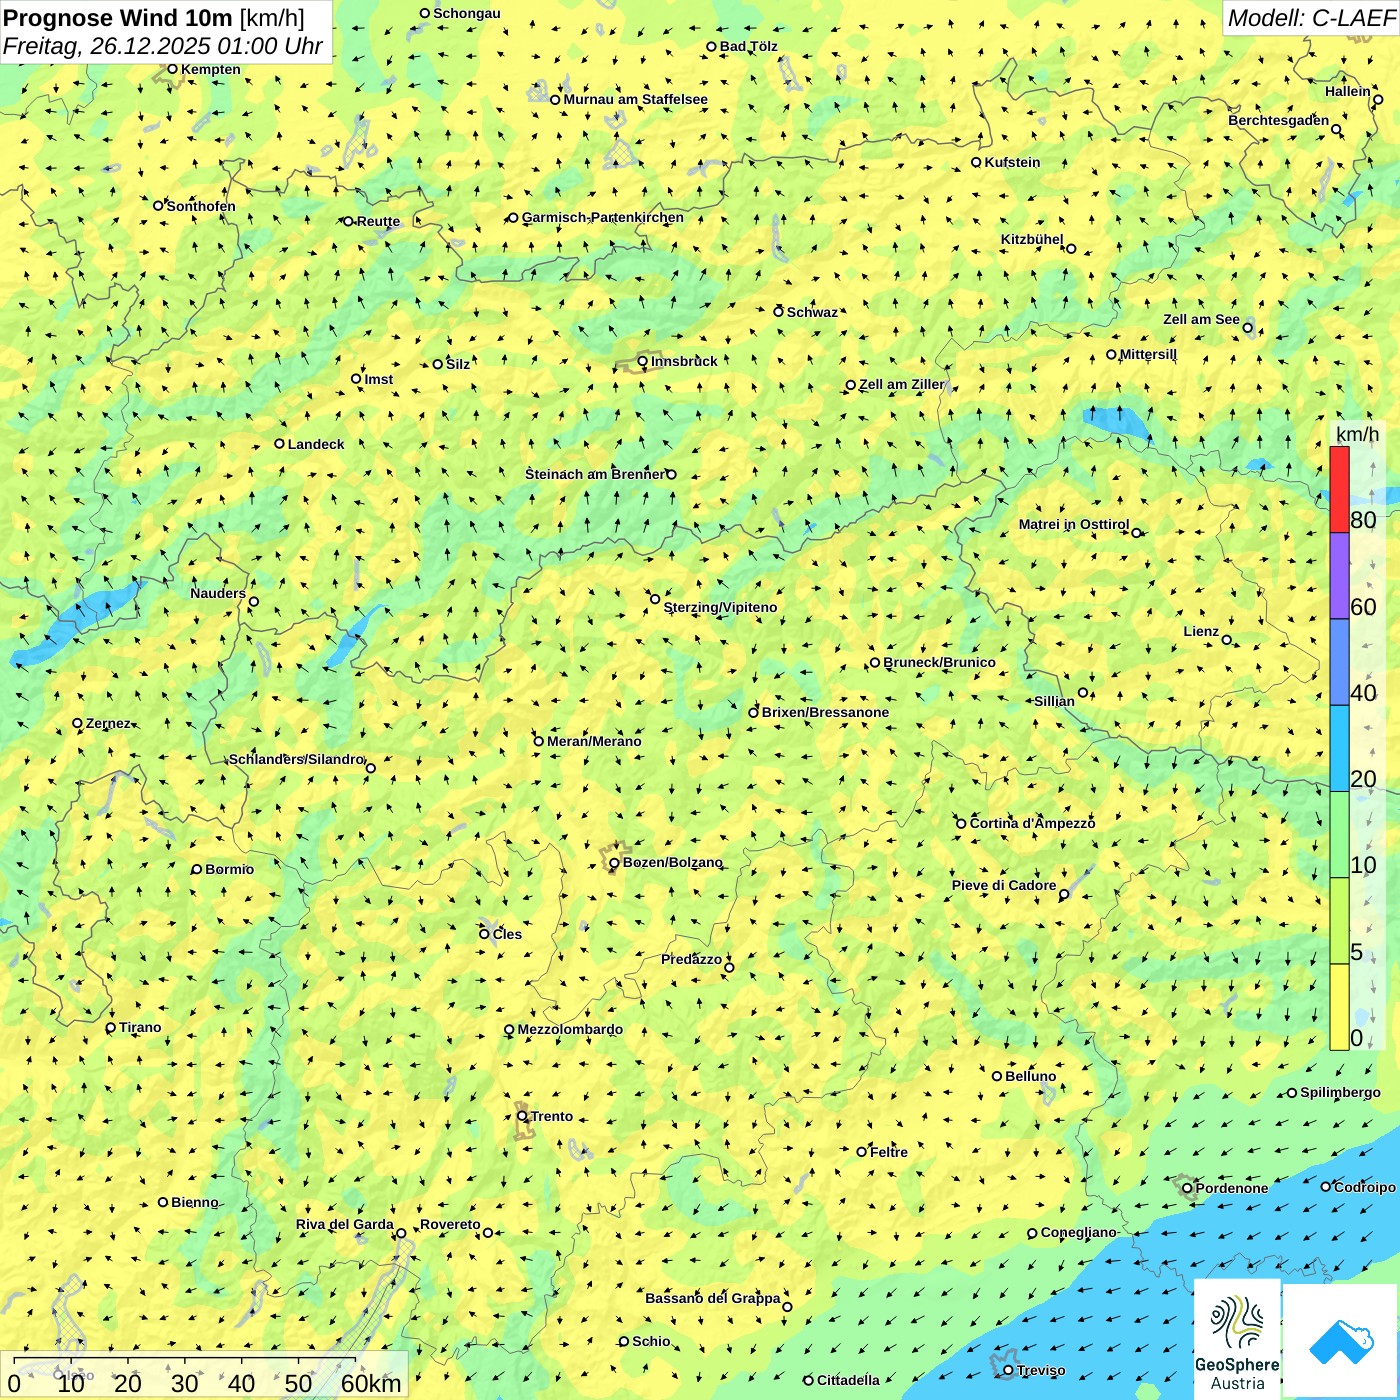Click the Pordenone city marker circle
Viewport: 1400px width, 1400px height.
1188,1188
